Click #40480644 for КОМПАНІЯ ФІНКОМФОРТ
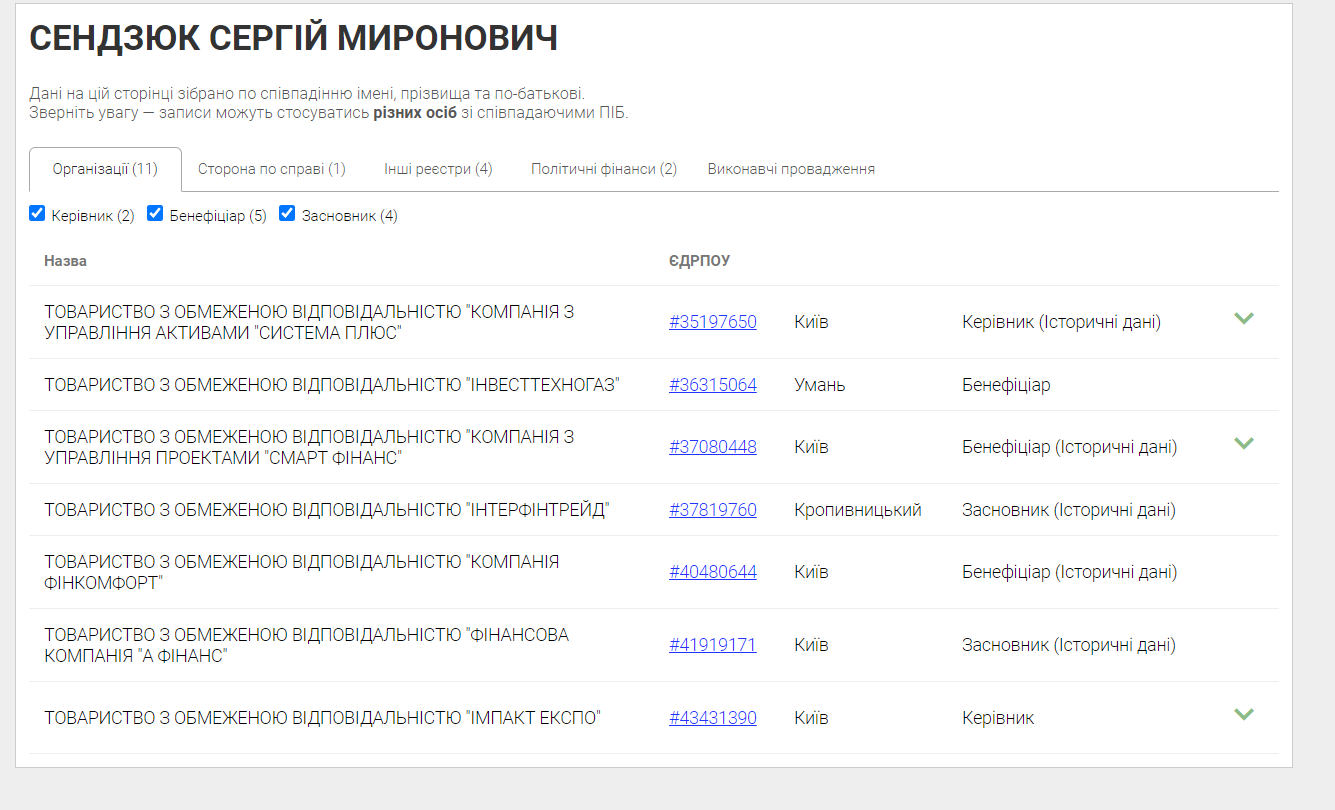 (x=713, y=571)
